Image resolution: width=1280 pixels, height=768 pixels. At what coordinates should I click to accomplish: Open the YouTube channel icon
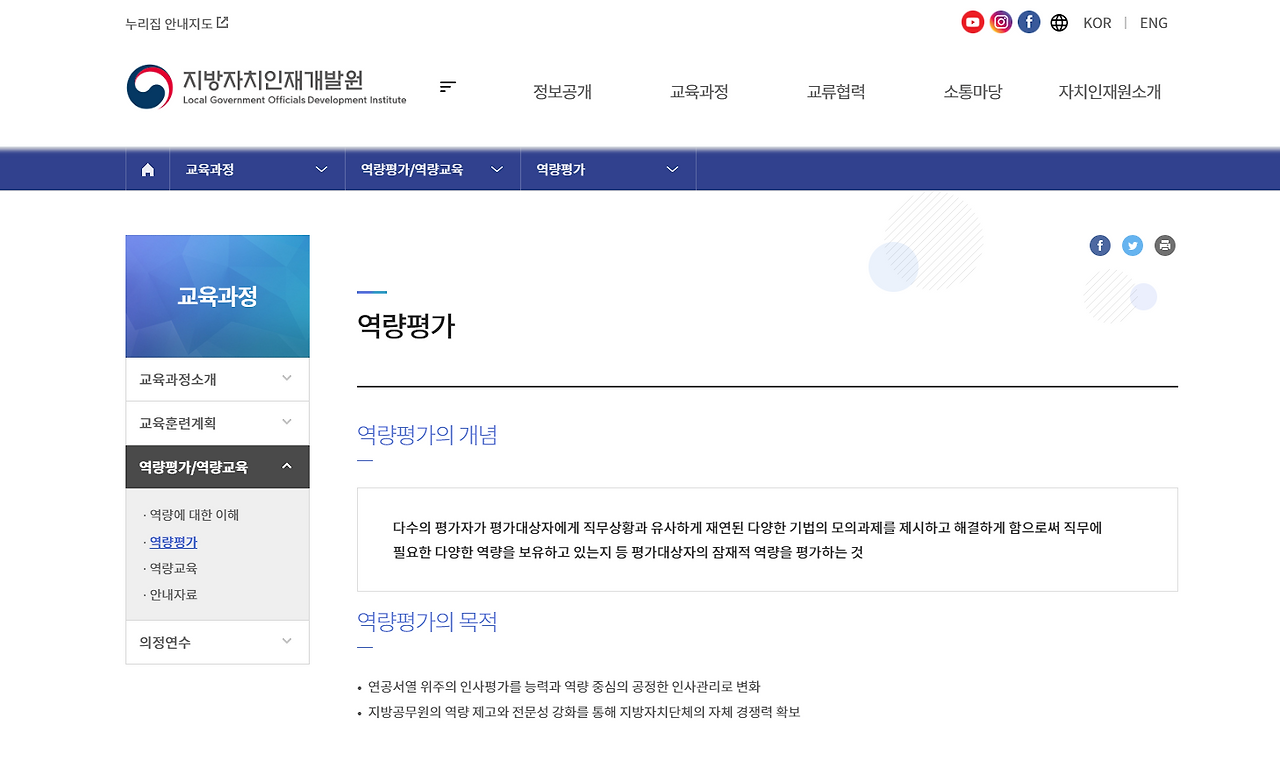click(972, 21)
